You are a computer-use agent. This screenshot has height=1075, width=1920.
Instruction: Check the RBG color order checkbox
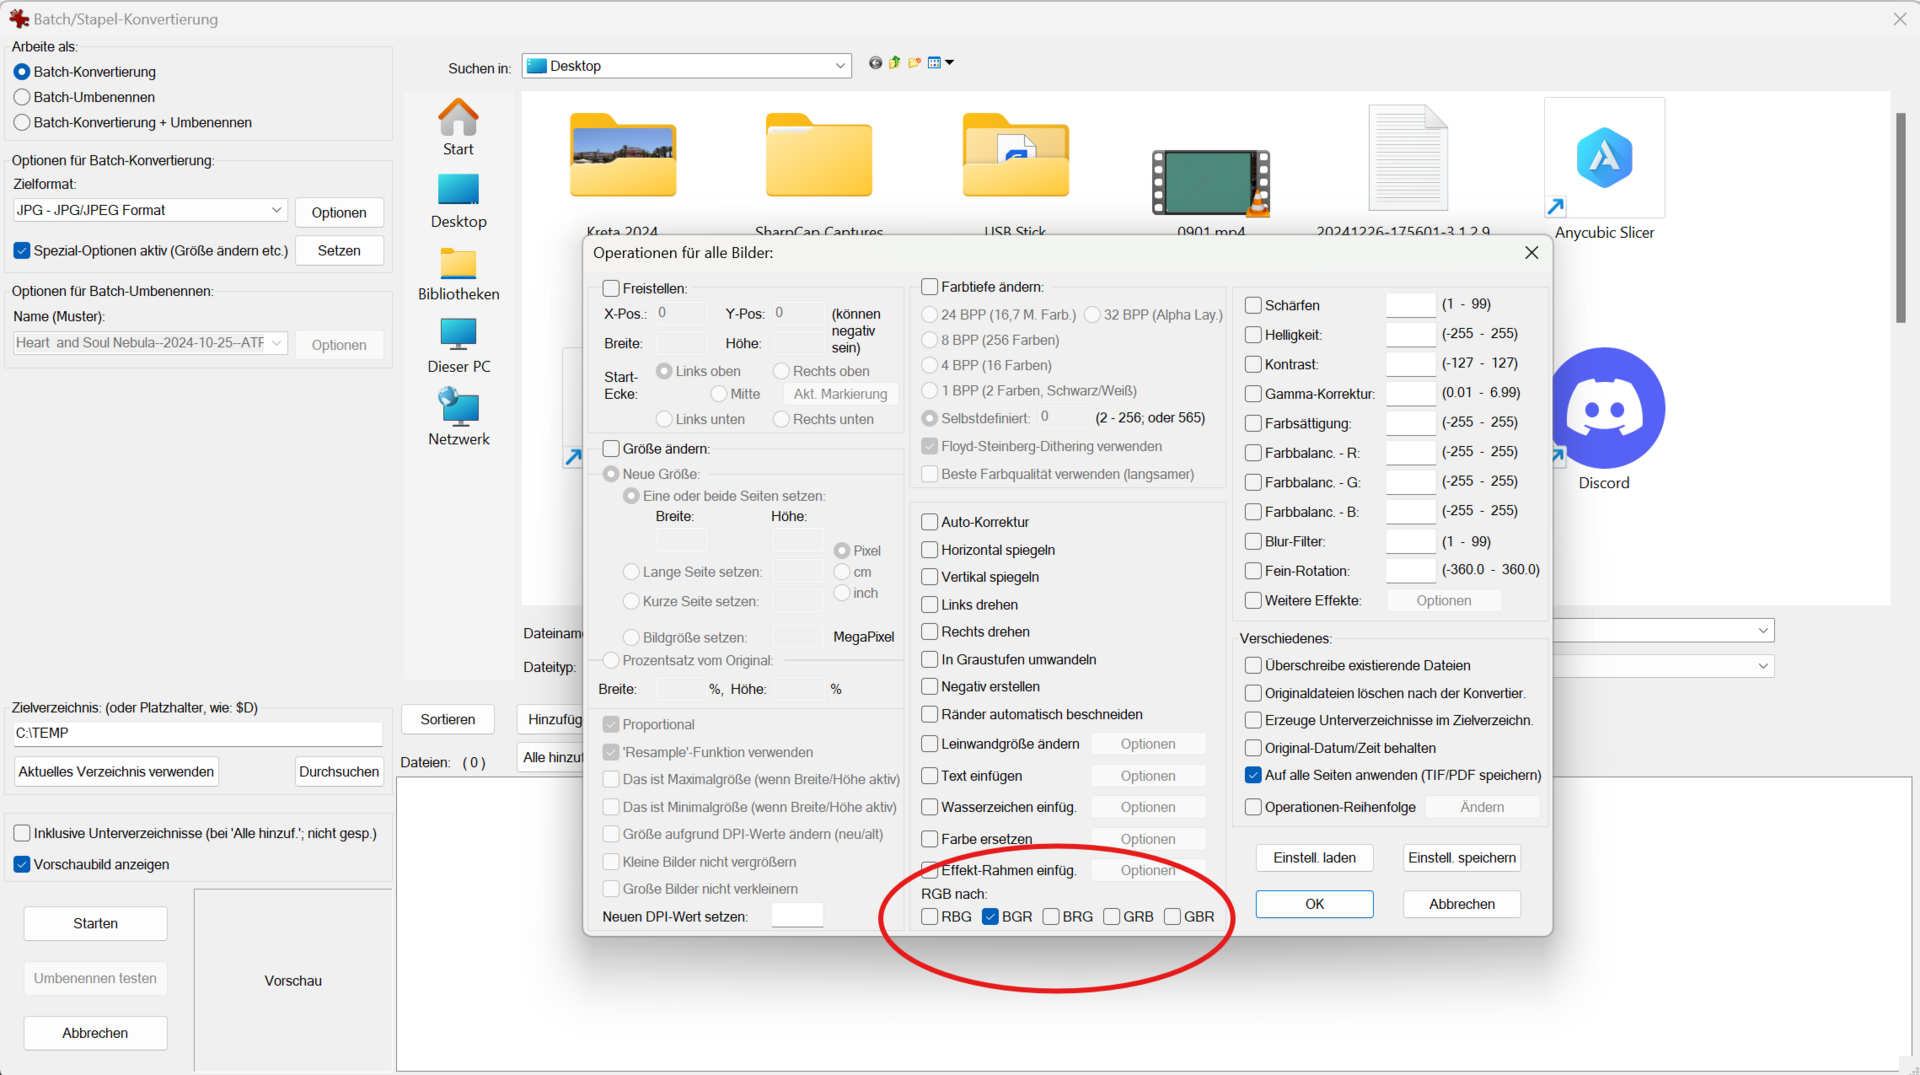coord(929,917)
